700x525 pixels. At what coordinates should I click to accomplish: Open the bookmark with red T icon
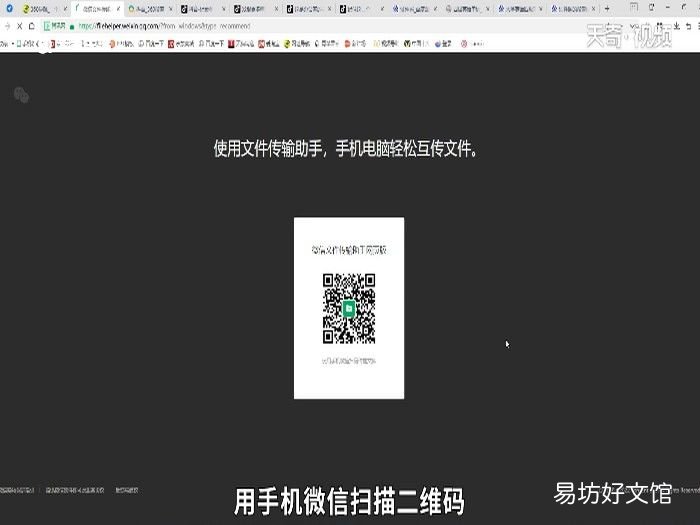[x=241, y=44]
